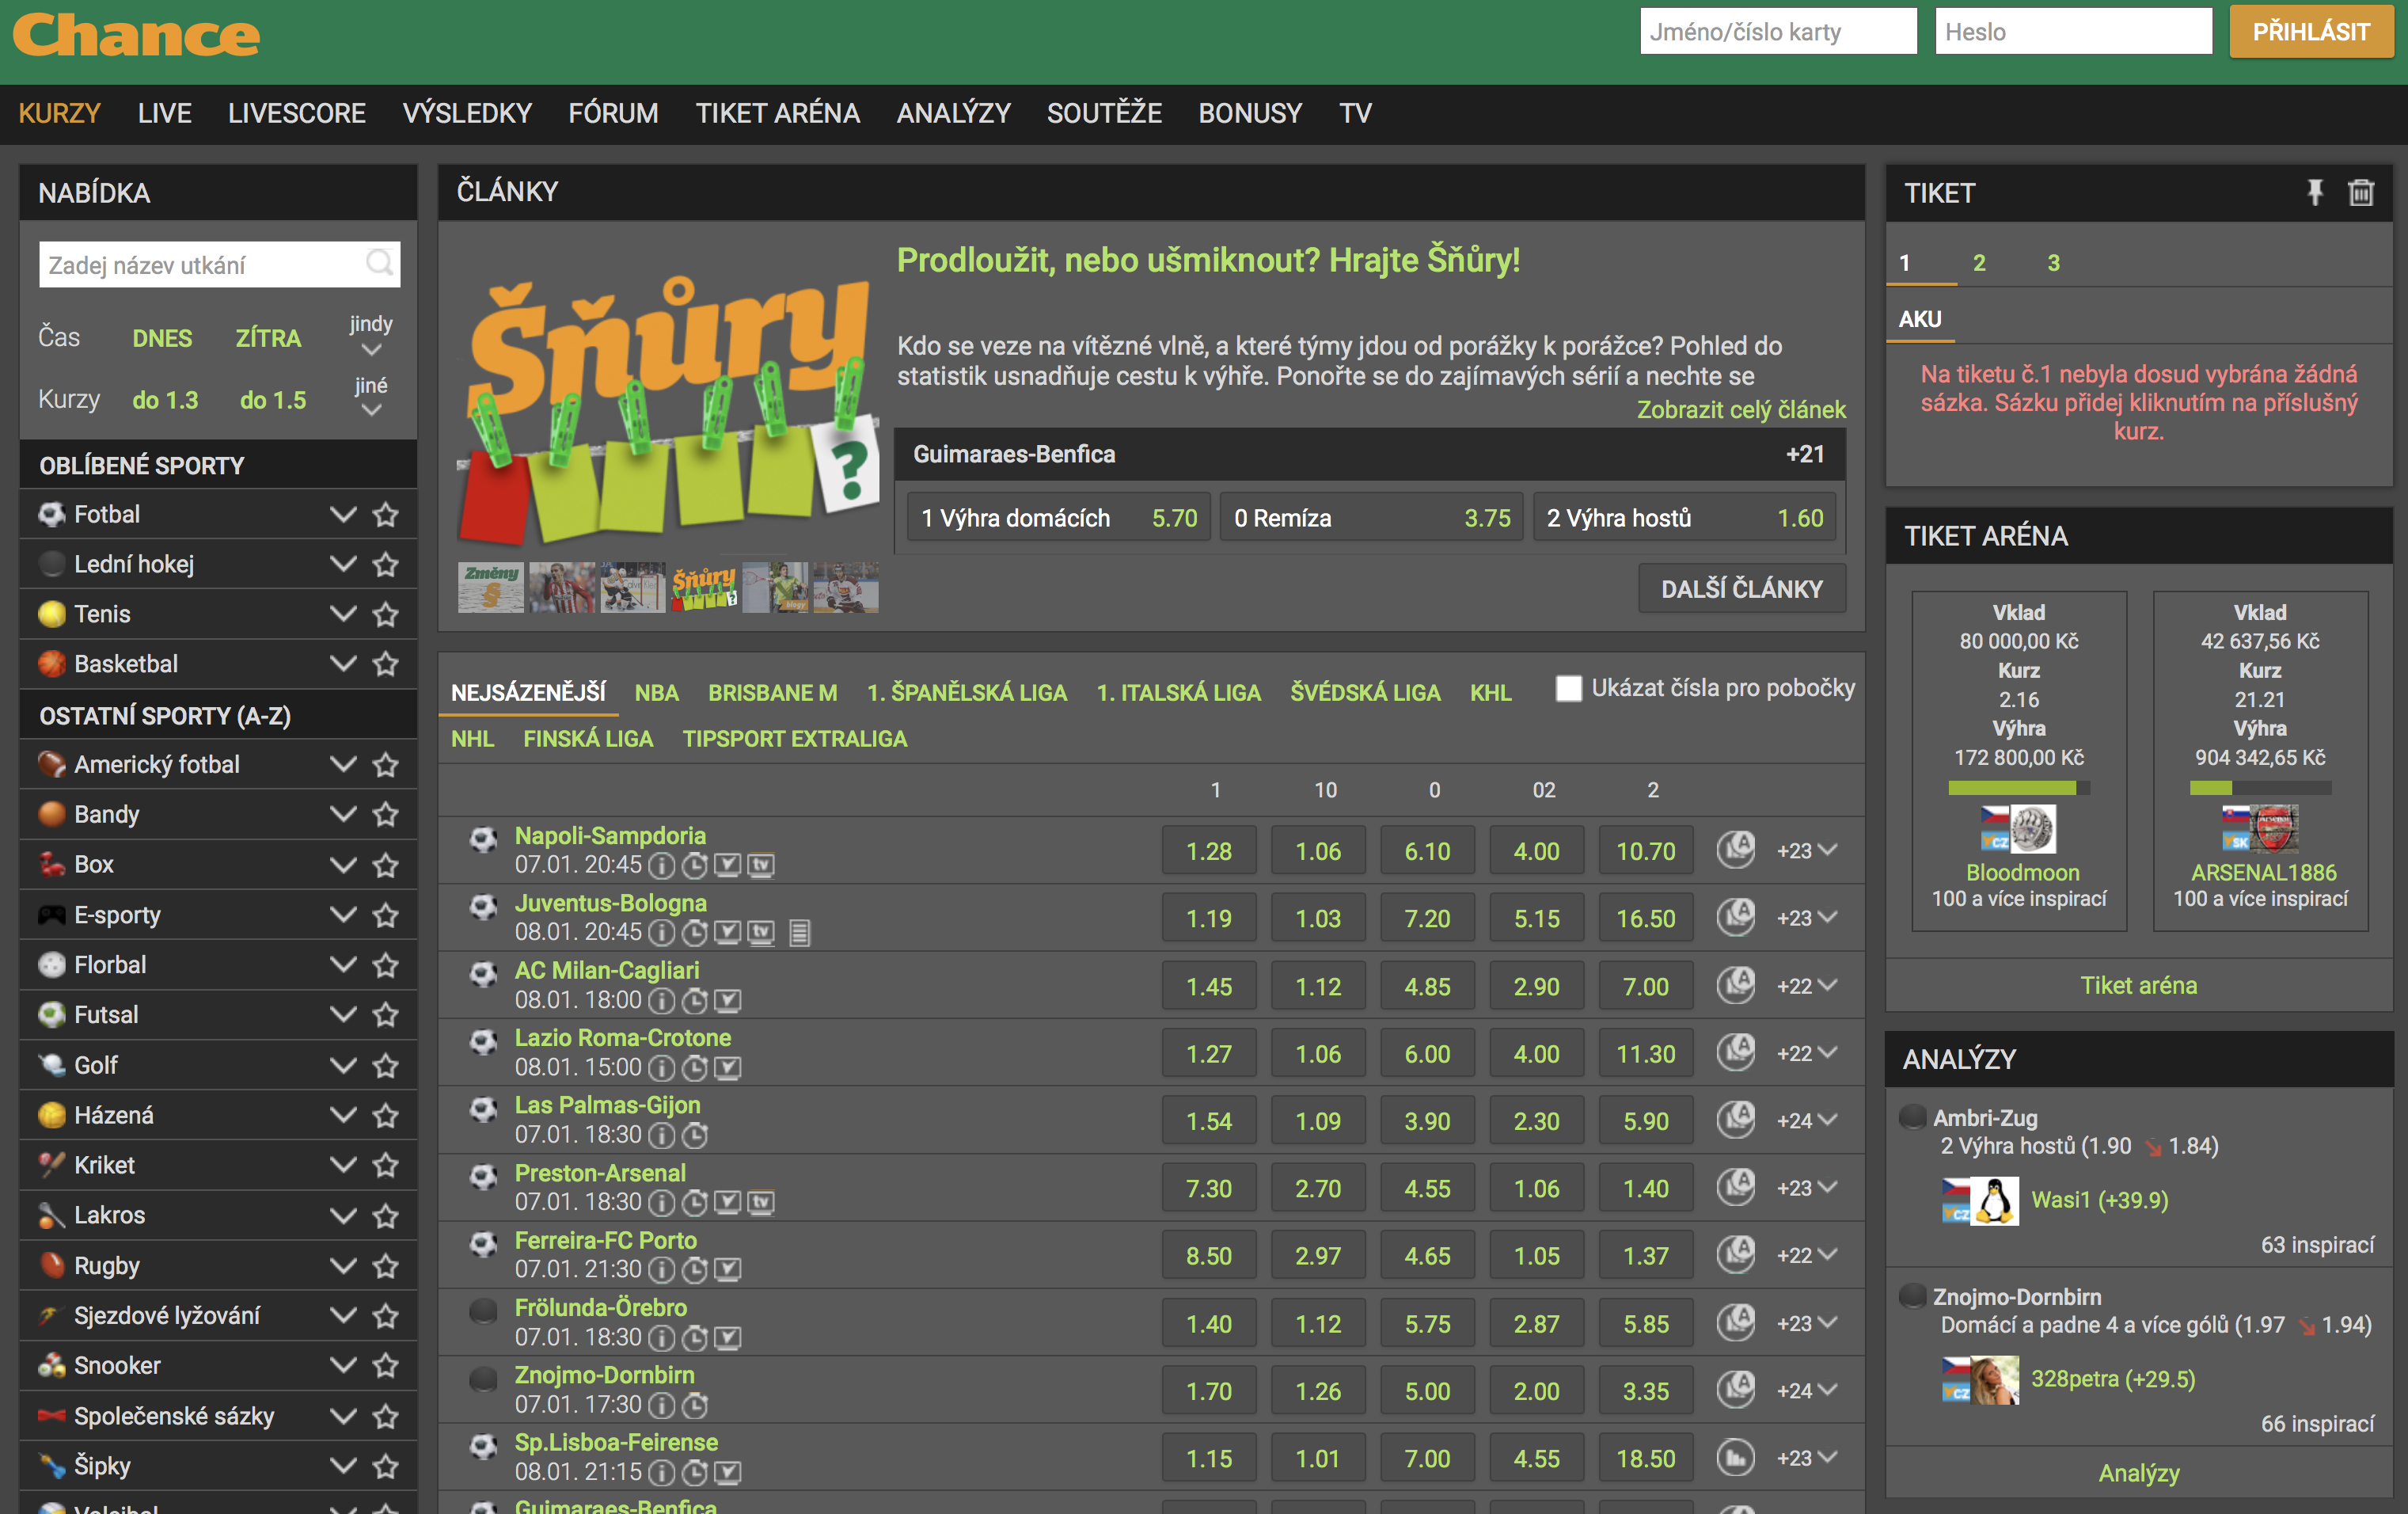Expand the Americký fotbal chevron
The width and height of the screenshot is (2408, 1514).
(x=343, y=764)
